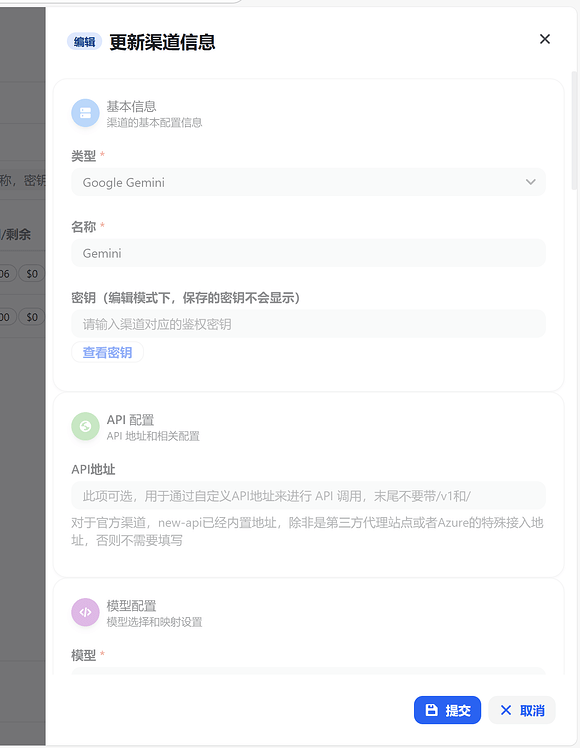Click the green API 配置 section icon
Image resolution: width=580 pixels, height=748 pixels.
(x=85, y=426)
